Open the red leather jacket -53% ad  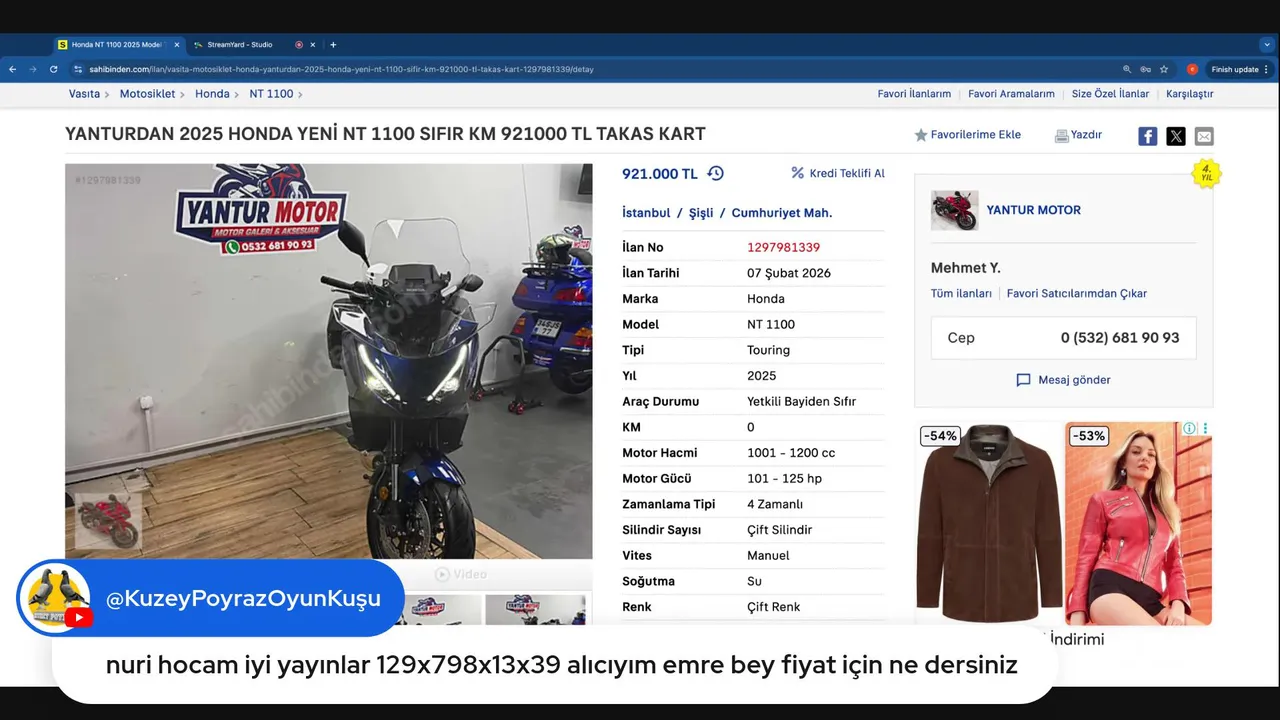(1138, 523)
